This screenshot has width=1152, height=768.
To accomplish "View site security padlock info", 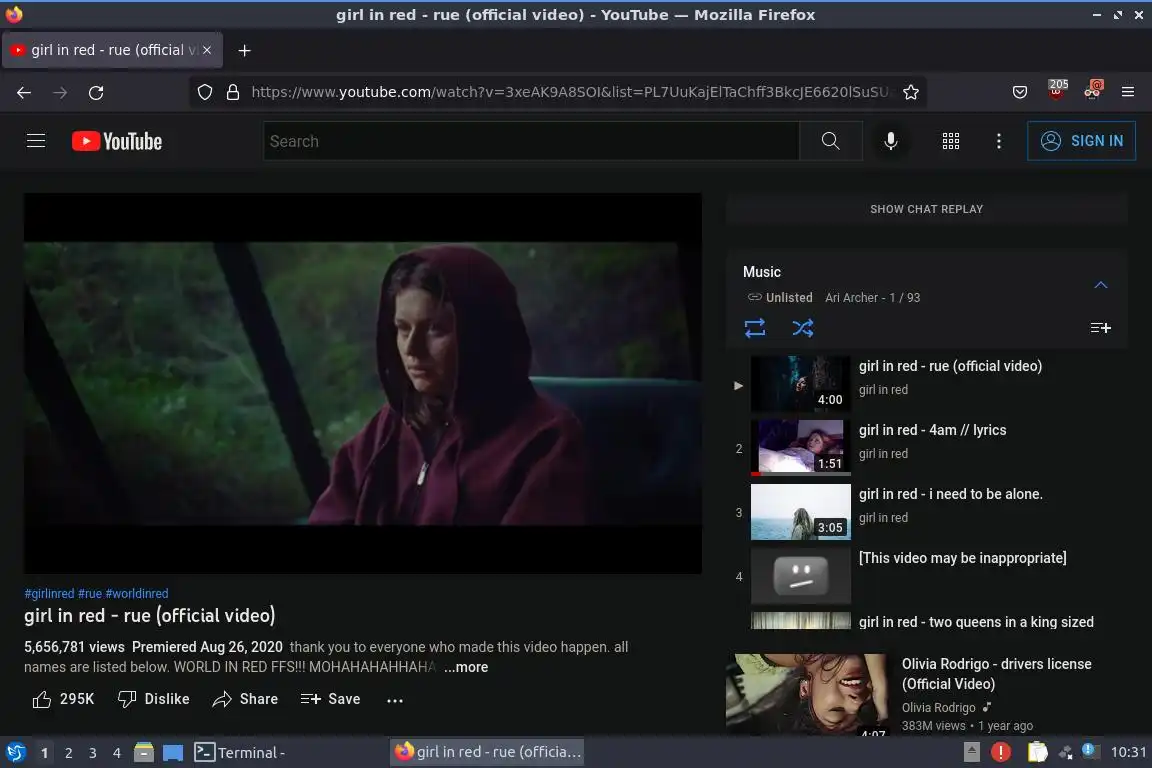I will [233, 92].
